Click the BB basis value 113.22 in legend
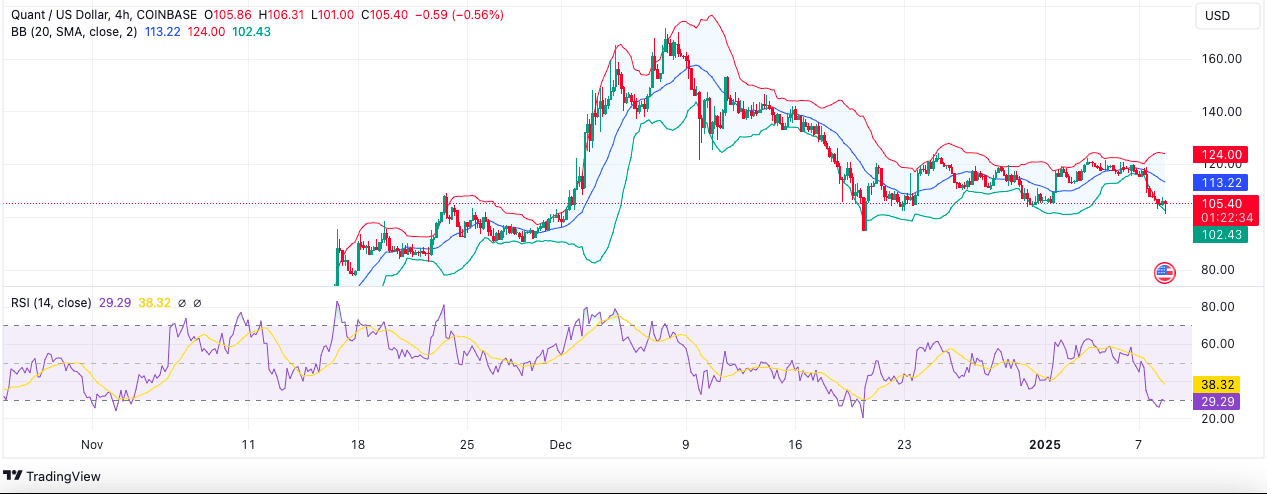 coord(164,32)
